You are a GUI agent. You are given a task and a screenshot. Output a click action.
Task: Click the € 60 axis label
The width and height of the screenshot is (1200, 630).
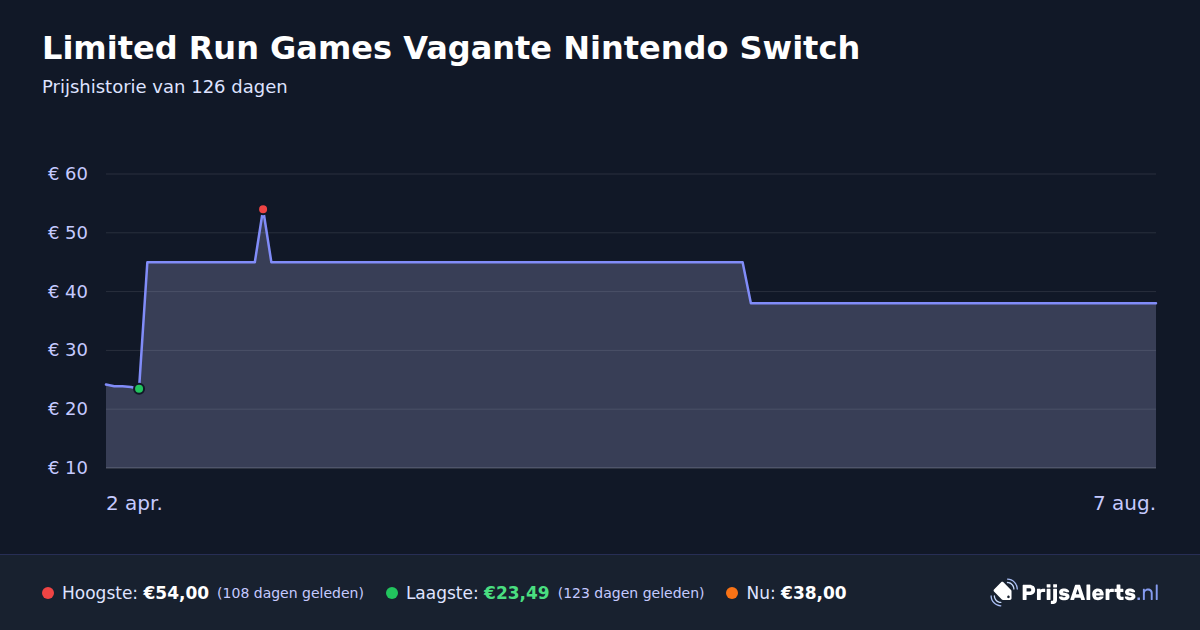(68, 174)
